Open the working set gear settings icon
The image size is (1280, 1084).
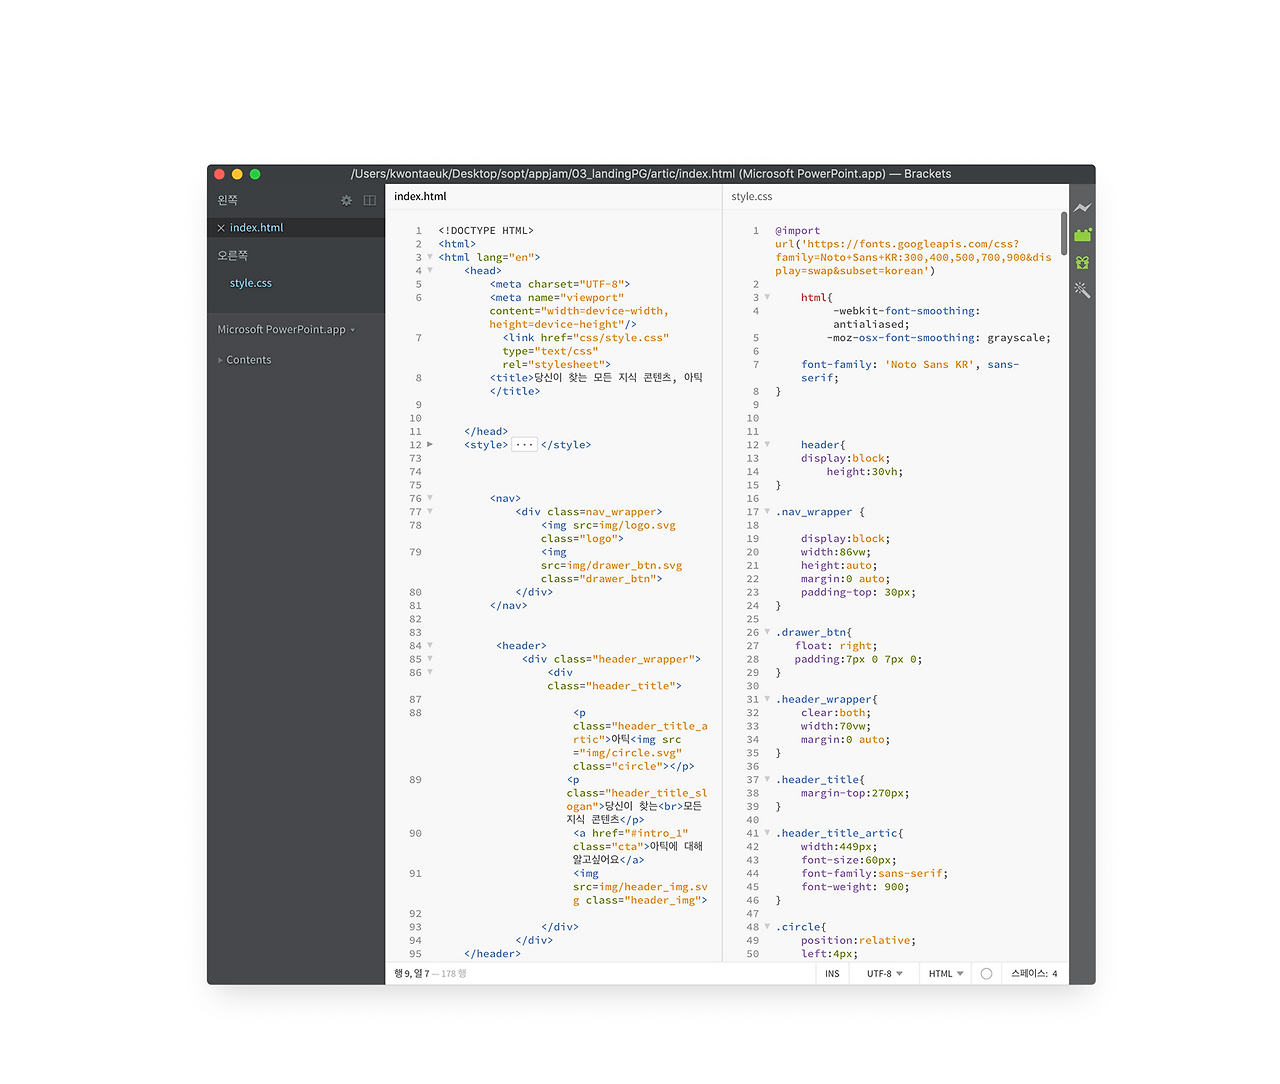[x=347, y=200]
